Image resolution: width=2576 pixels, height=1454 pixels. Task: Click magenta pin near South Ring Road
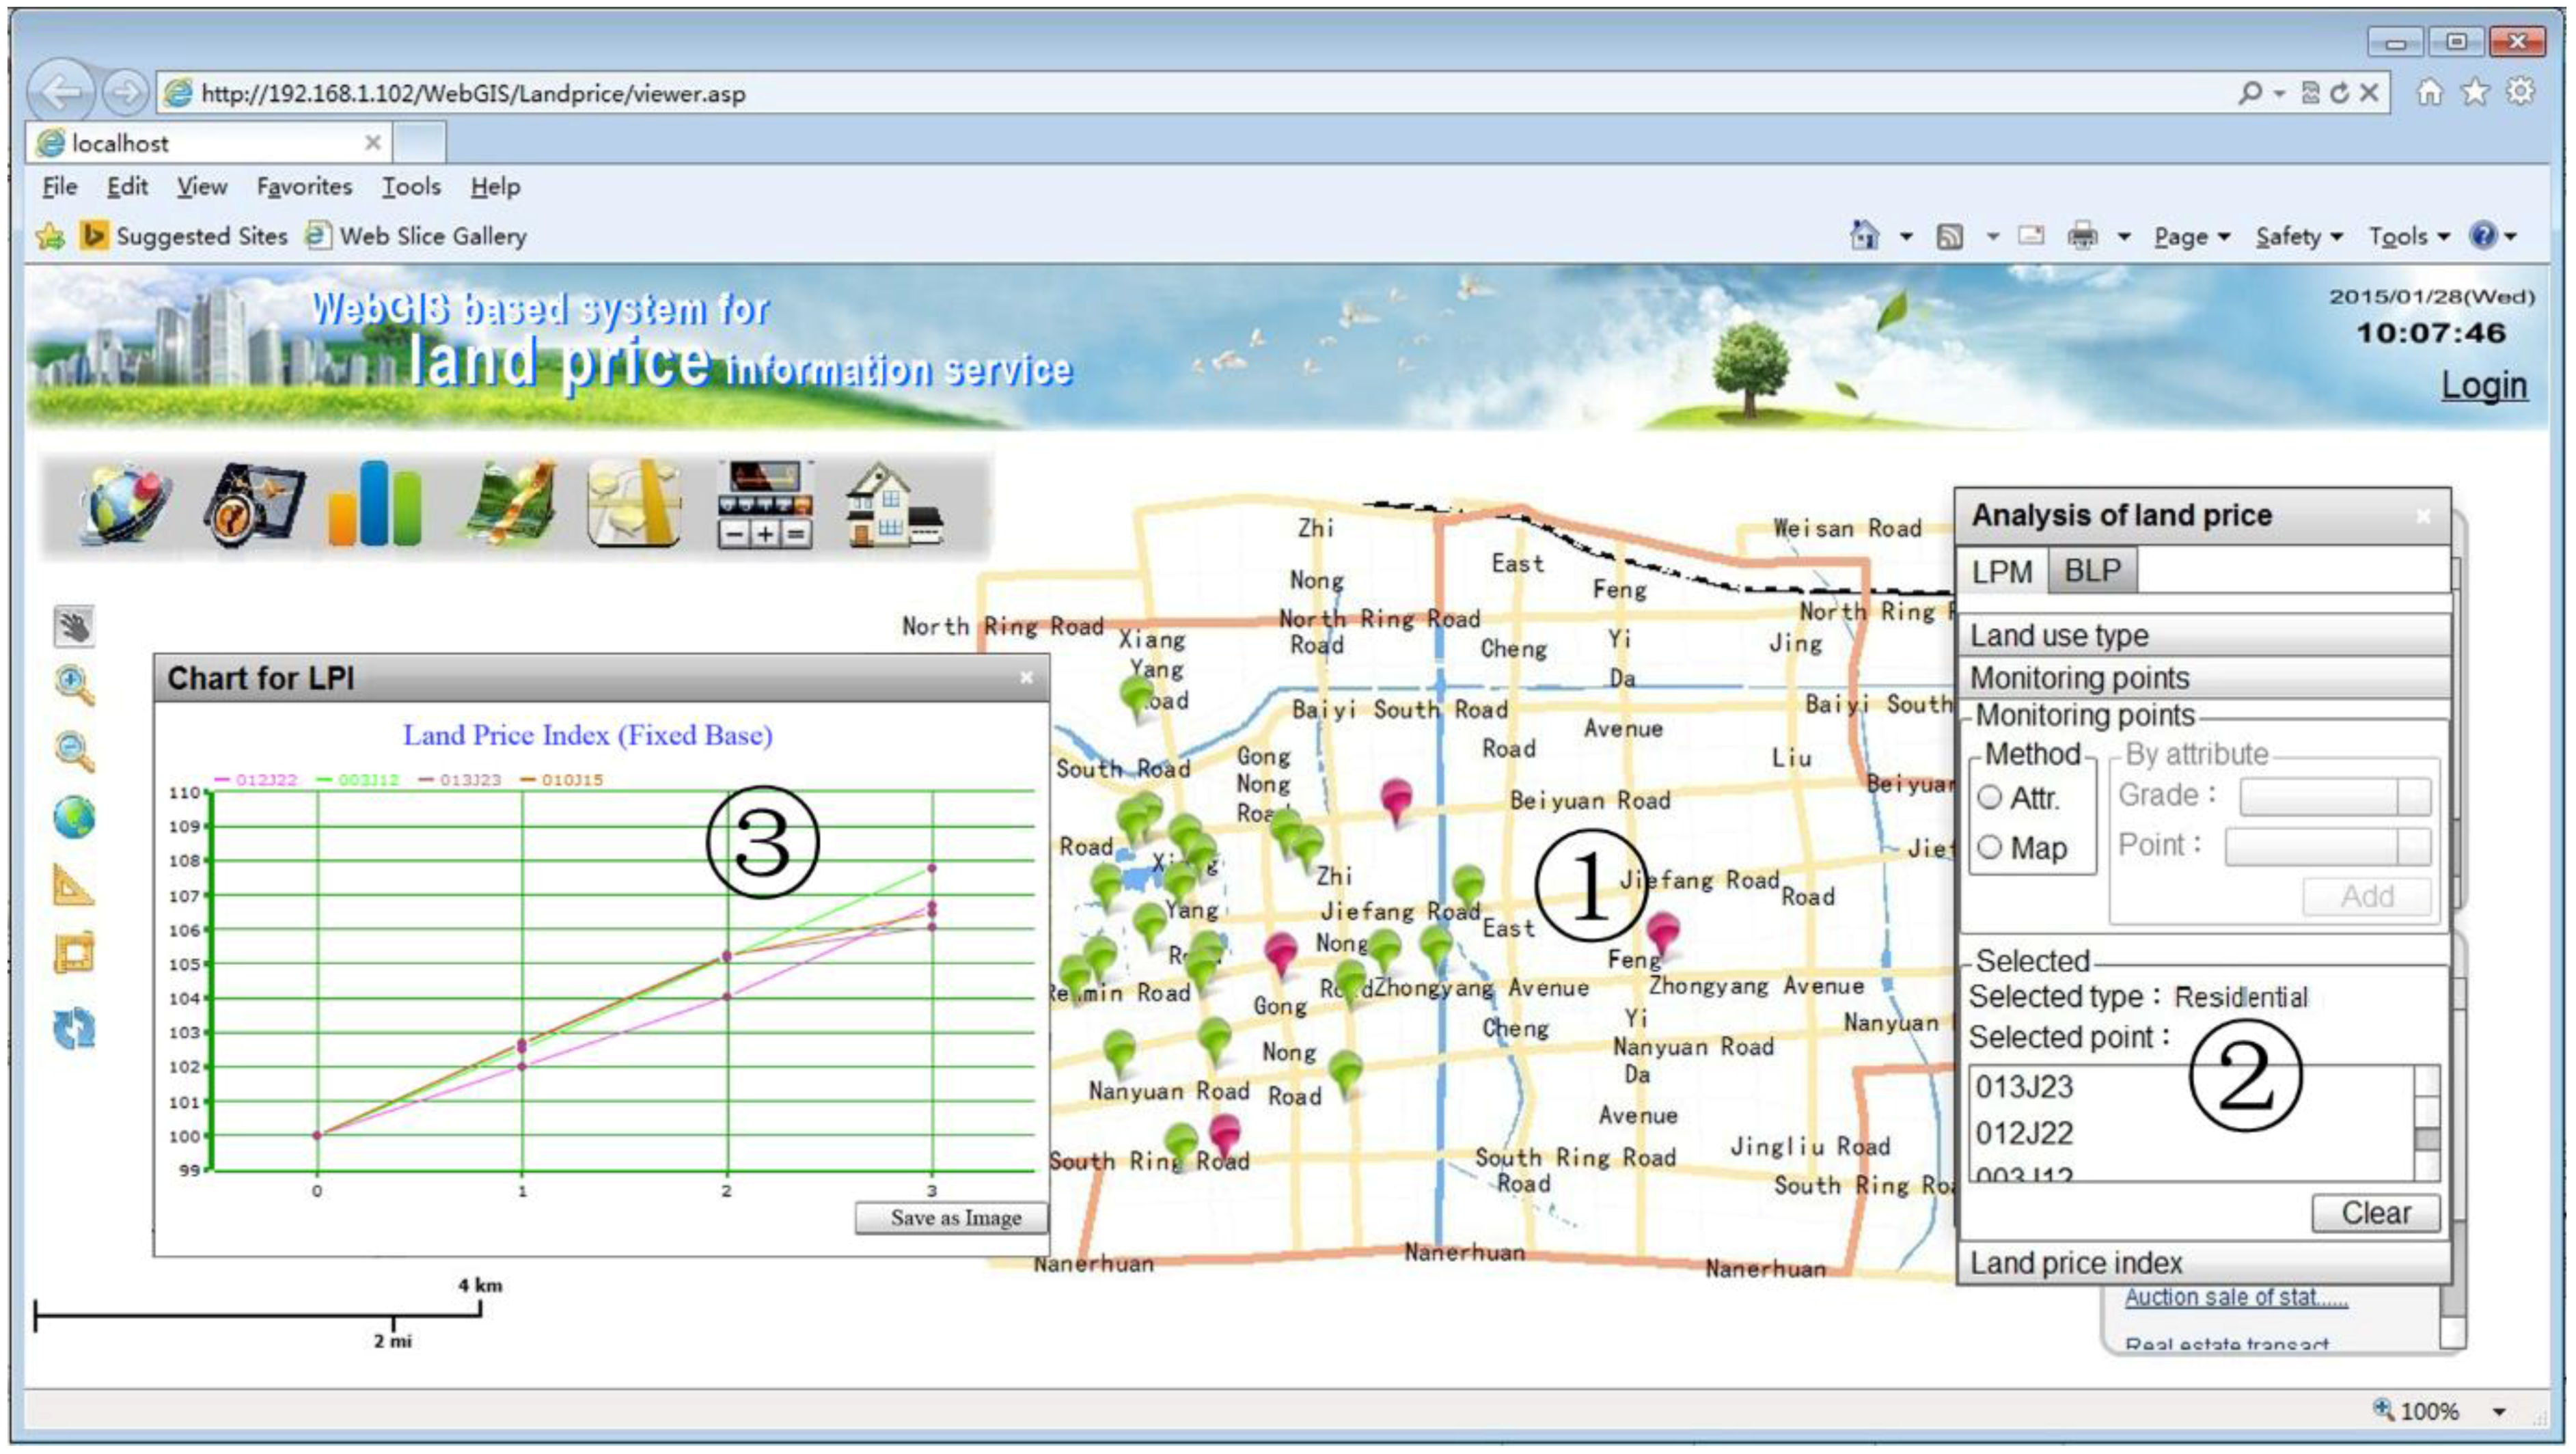[x=1224, y=1138]
